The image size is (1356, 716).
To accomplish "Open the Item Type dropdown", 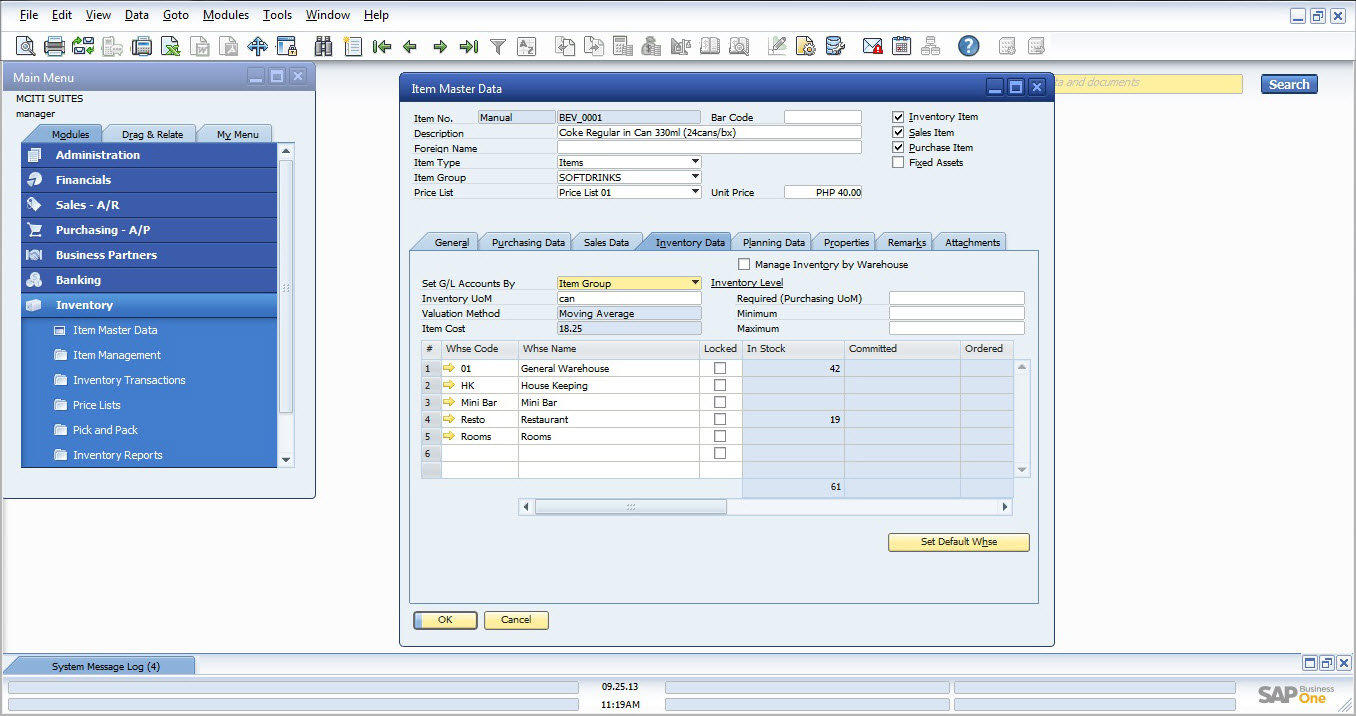I will pos(695,162).
